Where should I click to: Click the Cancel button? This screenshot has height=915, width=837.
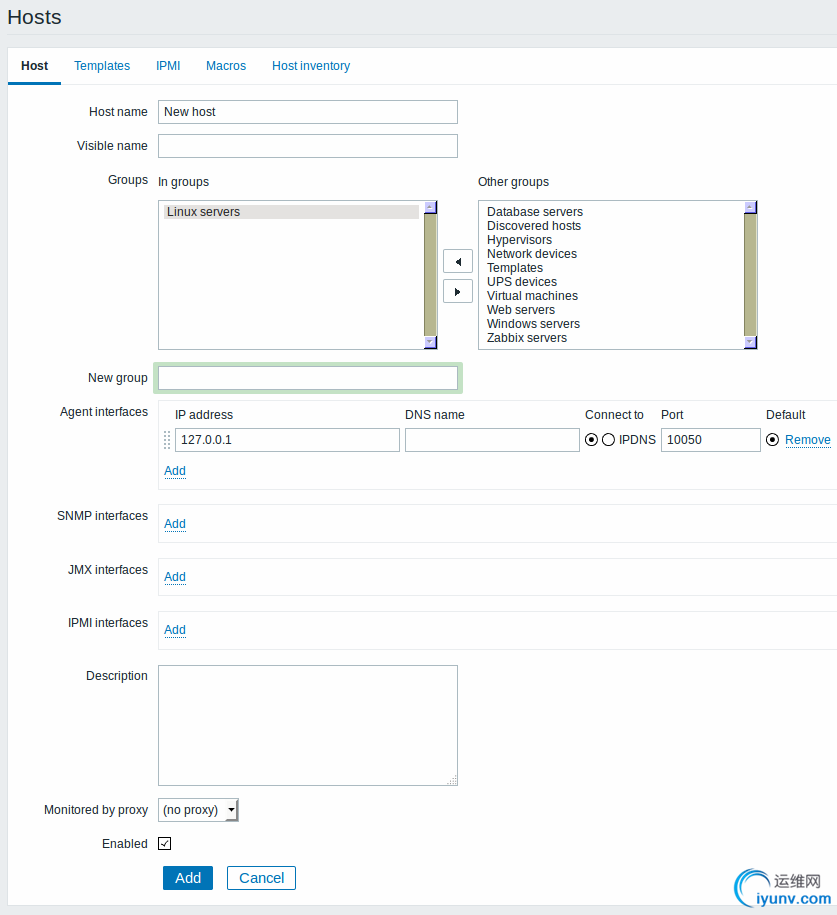click(x=261, y=878)
